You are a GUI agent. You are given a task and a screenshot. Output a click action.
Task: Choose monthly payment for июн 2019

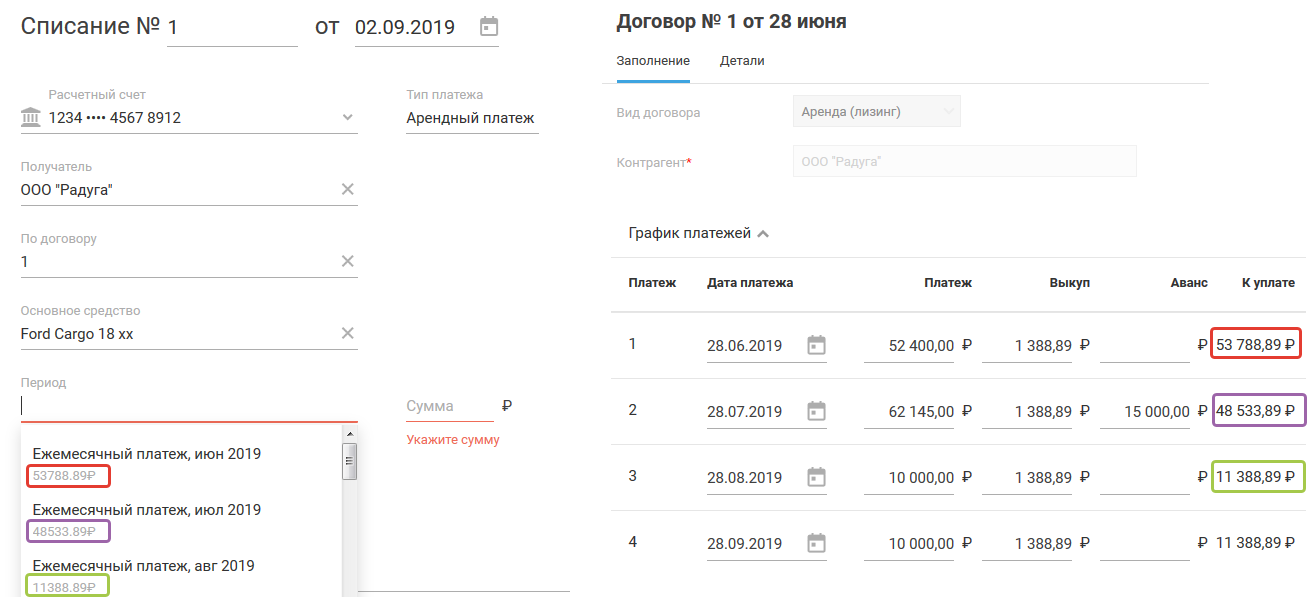click(146, 454)
